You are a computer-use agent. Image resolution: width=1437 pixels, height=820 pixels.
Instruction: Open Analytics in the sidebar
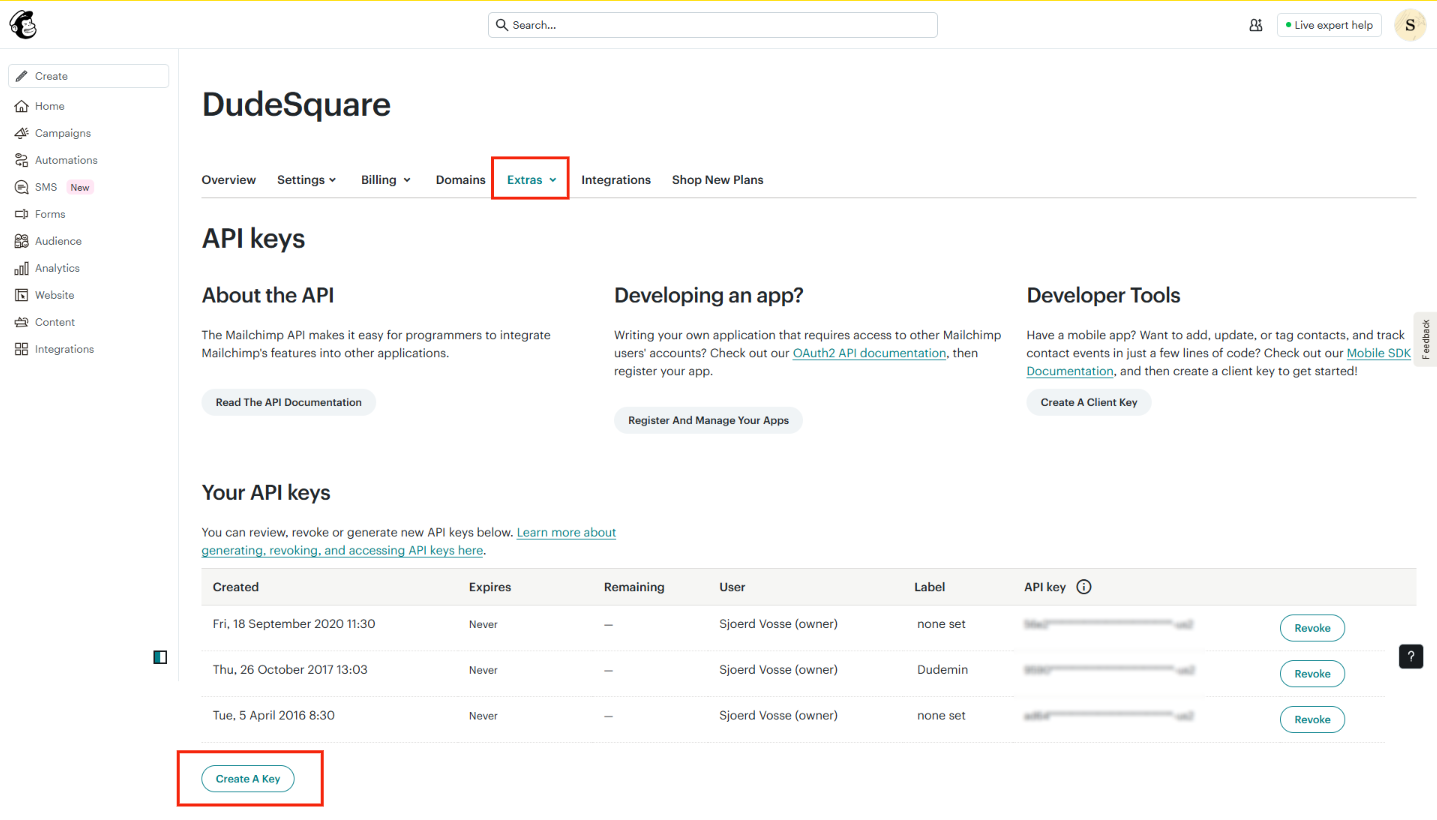pyautogui.click(x=57, y=268)
